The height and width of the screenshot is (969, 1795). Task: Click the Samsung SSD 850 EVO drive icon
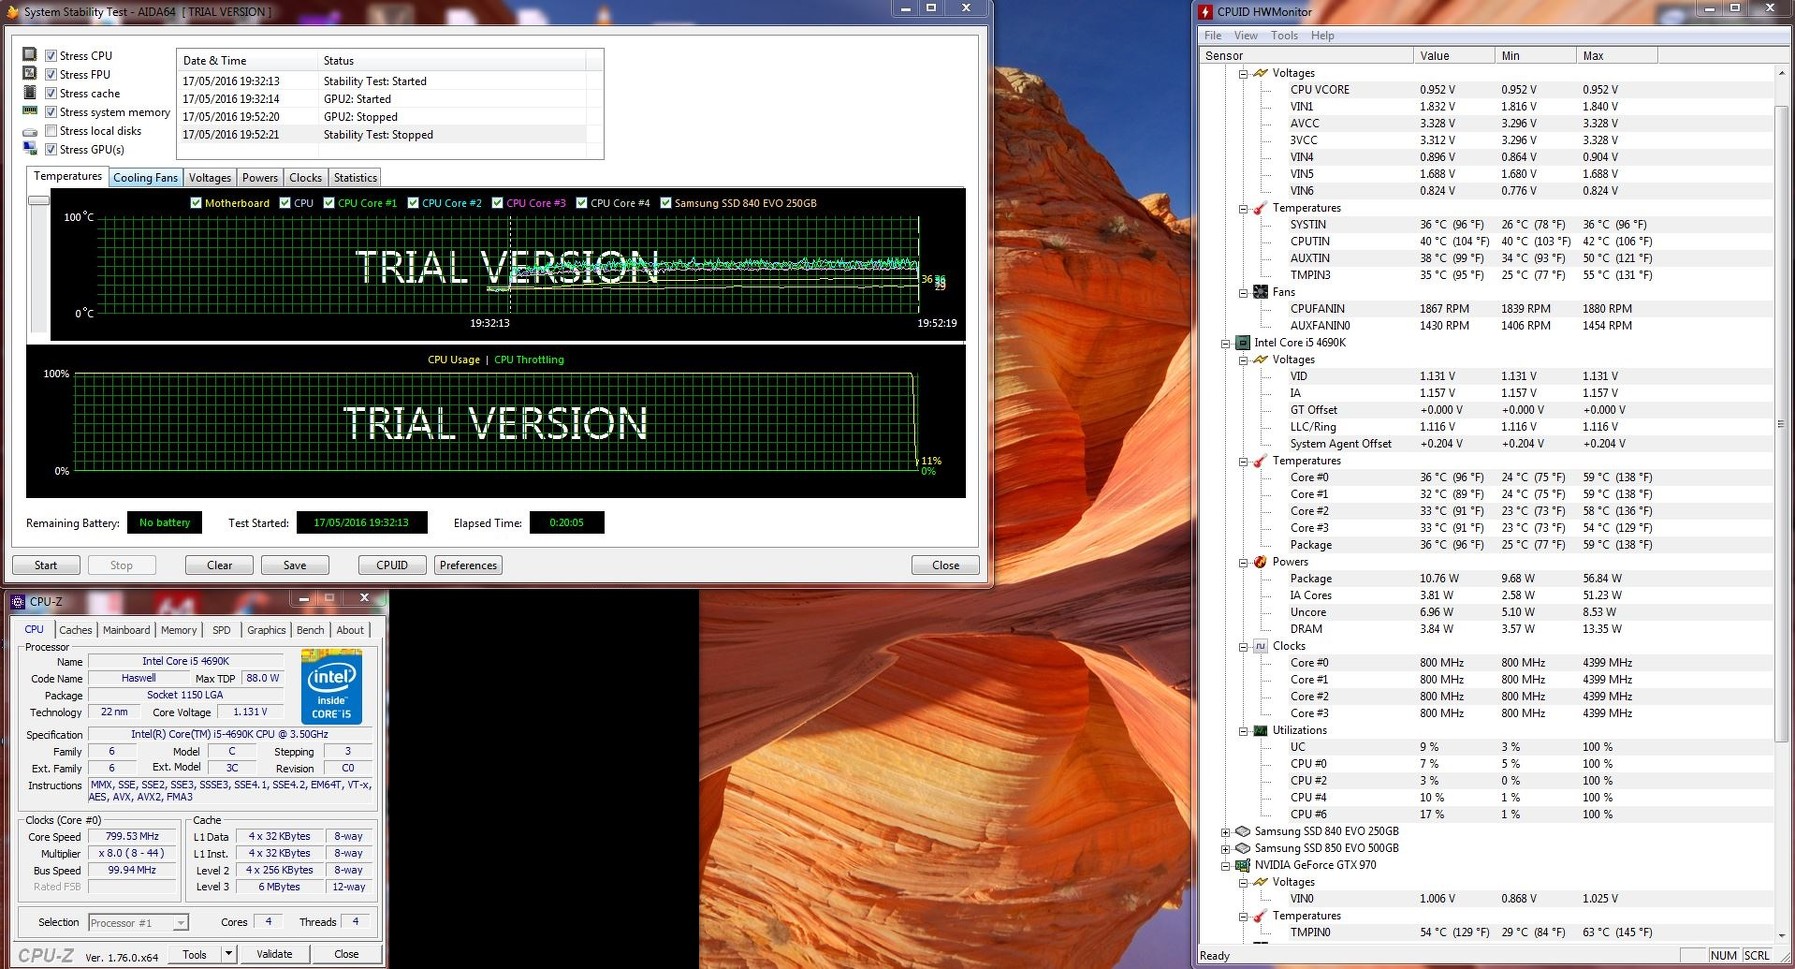pyautogui.click(x=1242, y=848)
